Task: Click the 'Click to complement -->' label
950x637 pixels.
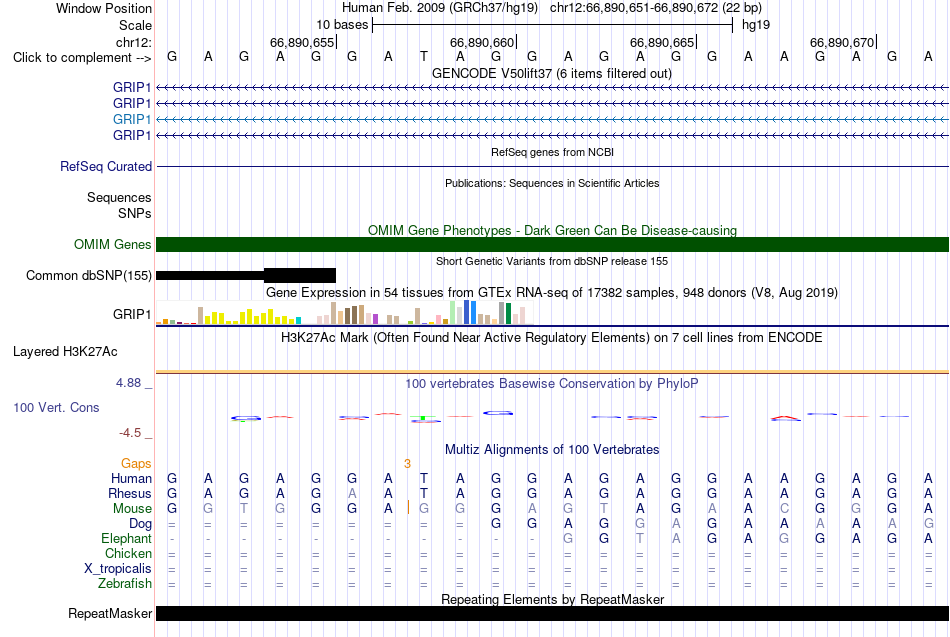Action: coord(82,58)
